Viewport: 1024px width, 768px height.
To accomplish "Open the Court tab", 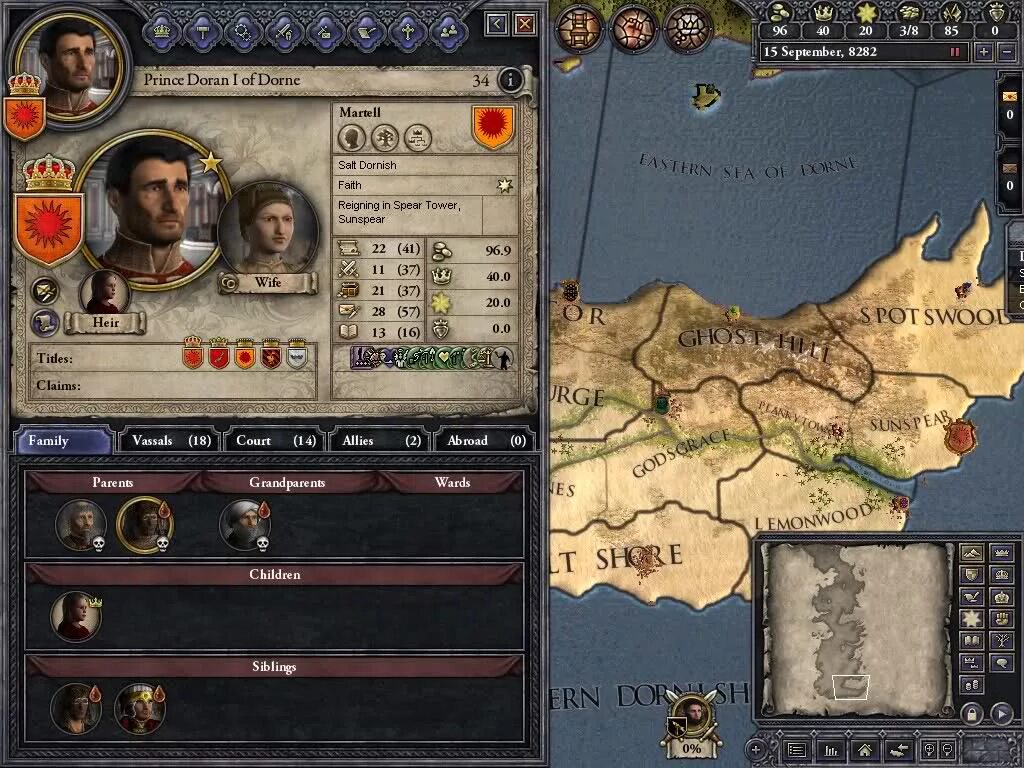I will click(275, 441).
